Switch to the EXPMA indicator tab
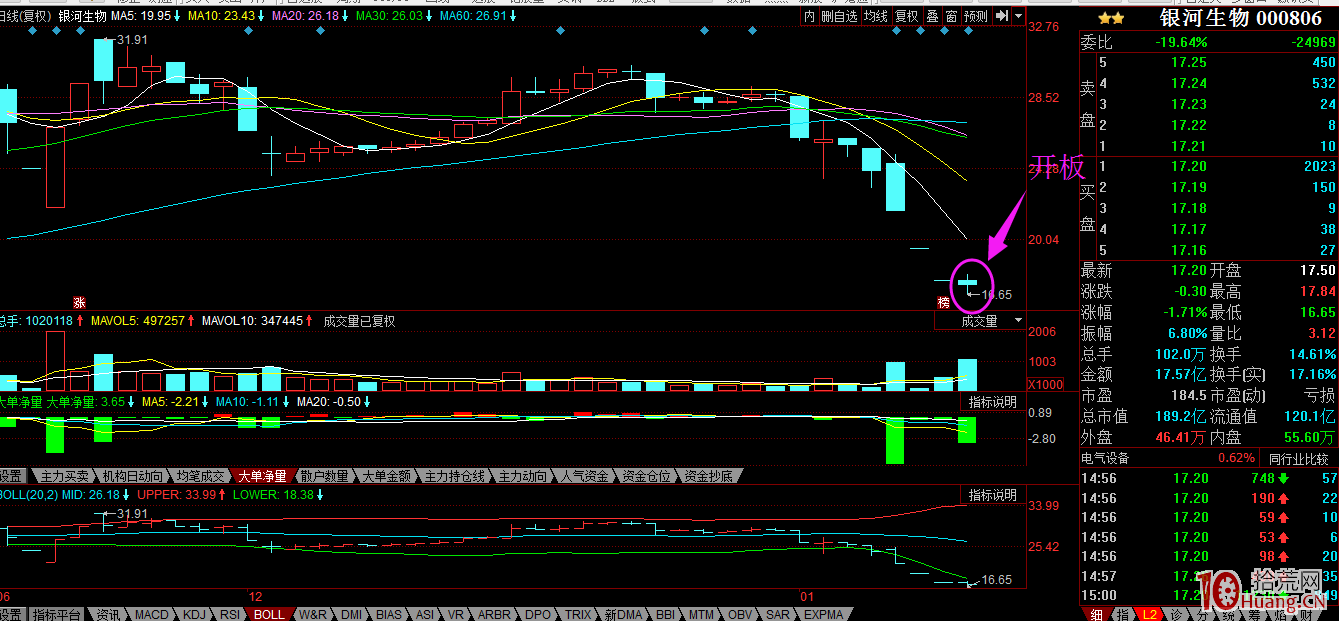 [823, 614]
